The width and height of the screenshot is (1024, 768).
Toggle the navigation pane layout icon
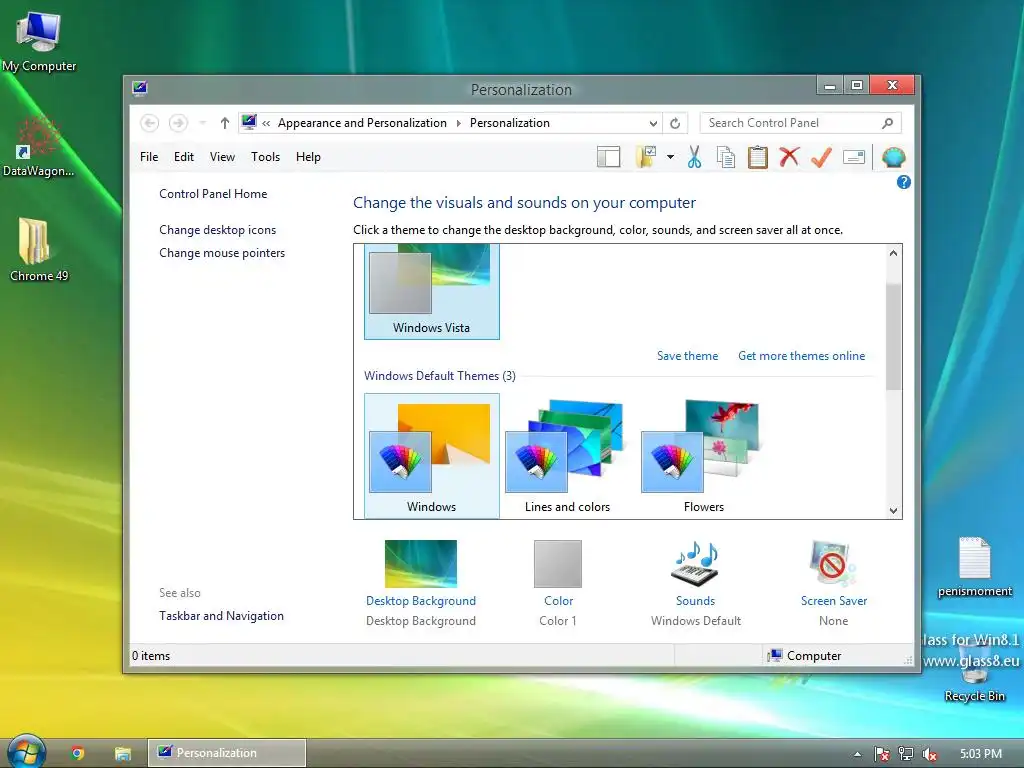point(608,157)
